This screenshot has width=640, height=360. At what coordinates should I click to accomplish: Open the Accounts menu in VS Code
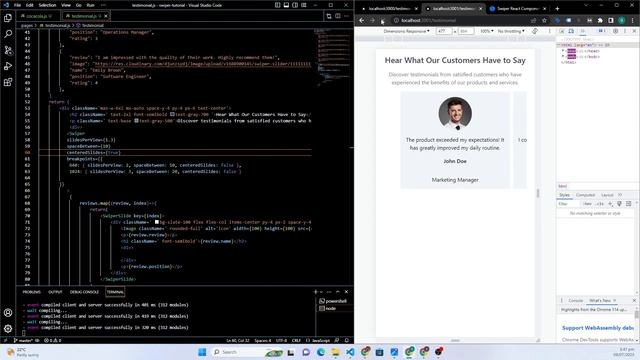[8, 313]
